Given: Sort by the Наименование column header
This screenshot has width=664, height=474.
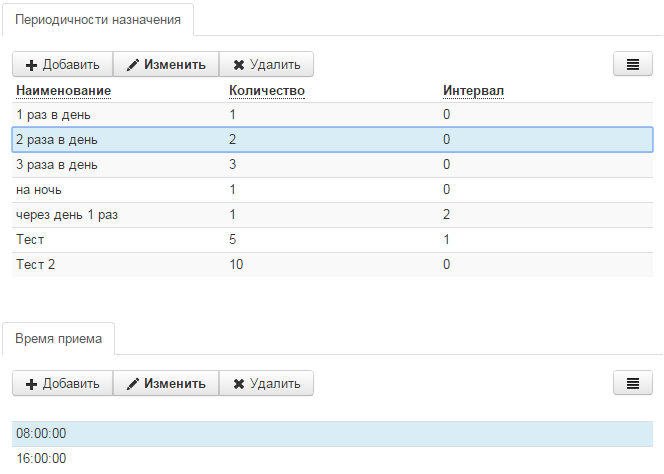Looking at the screenshot, I should coord(64,91).
